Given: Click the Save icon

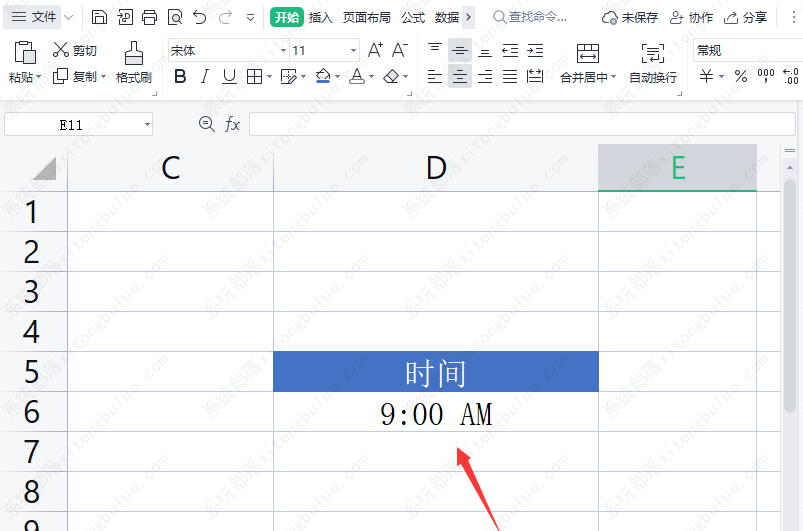Looking at the screenshot, I should coord(99,17).
